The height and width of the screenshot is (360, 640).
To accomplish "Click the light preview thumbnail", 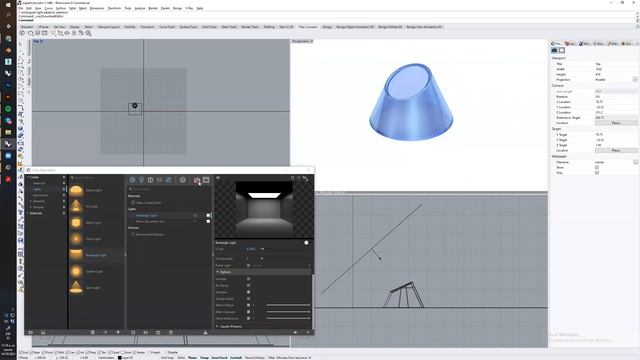I will point(264,209).
